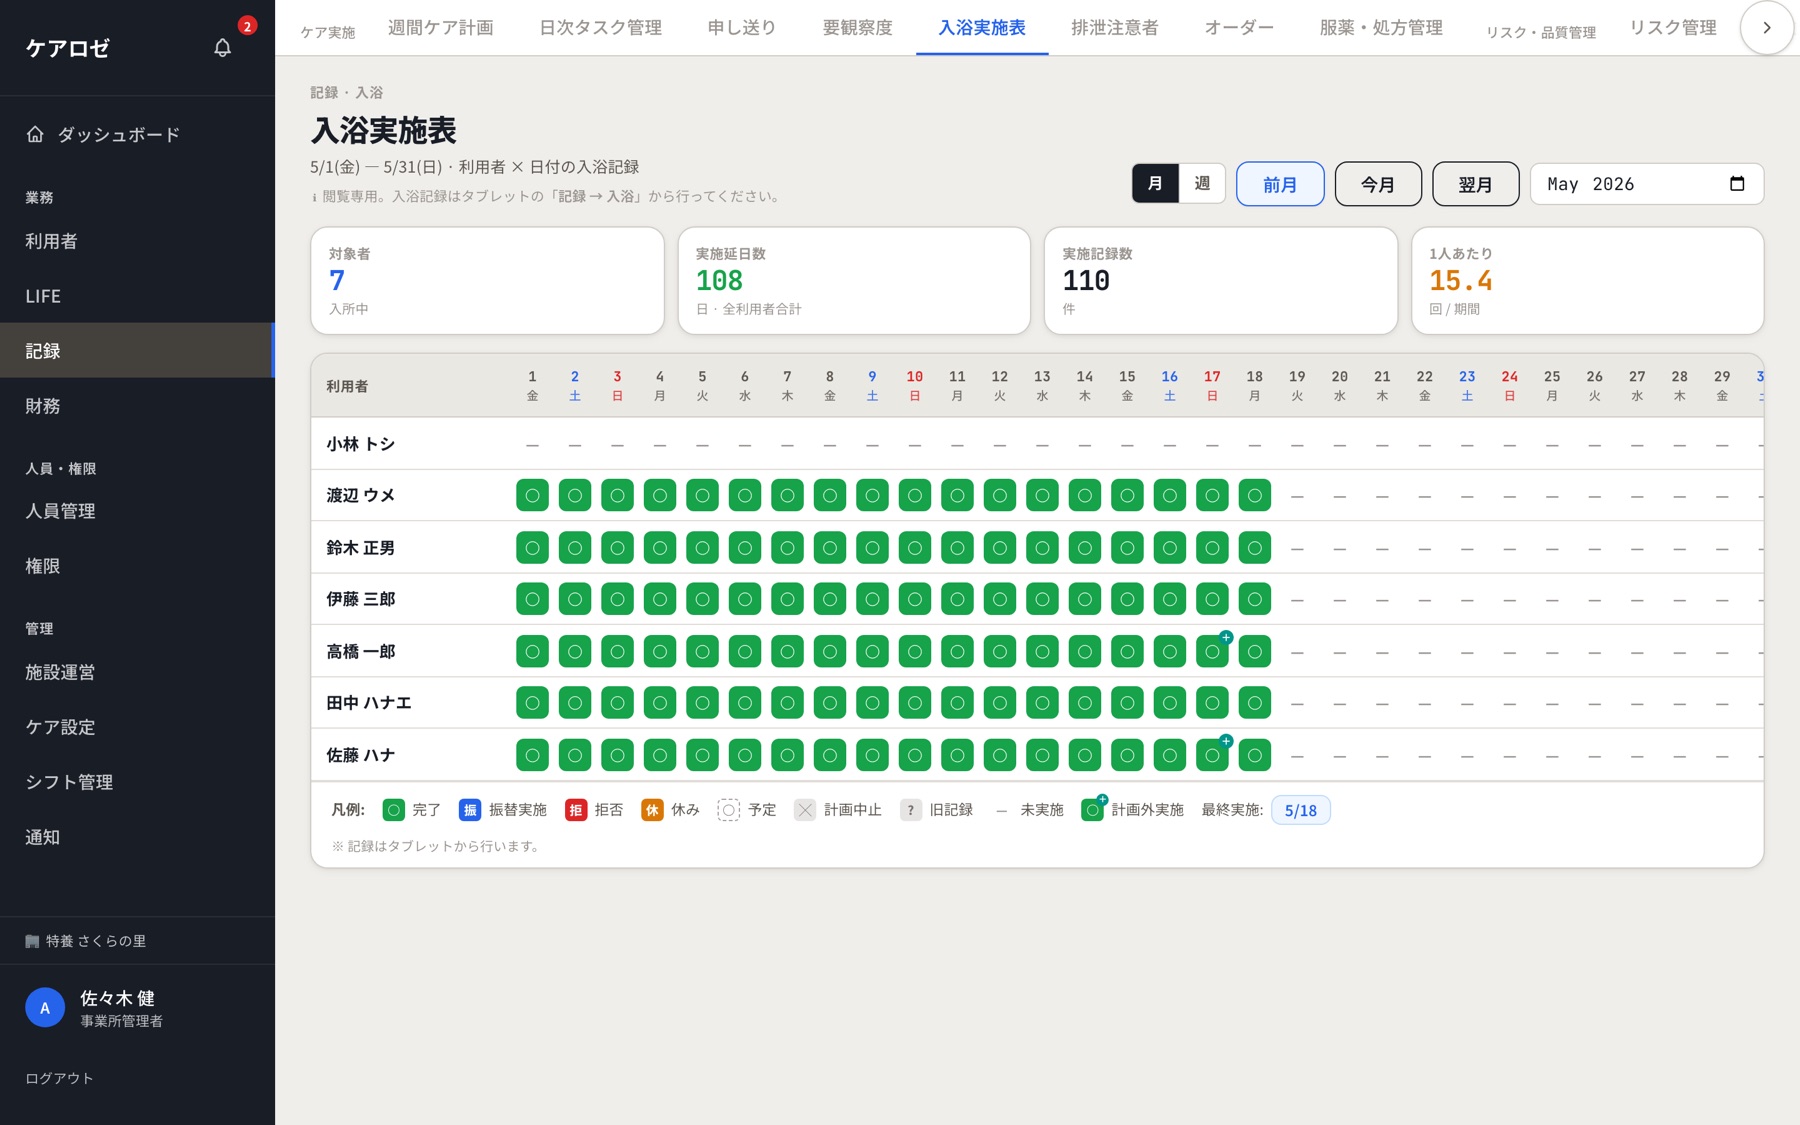This screenshot has width=1800, height=1125.
Task: Open the notification bell with 2 alerts
Action: pyautogui.click(x=223, y=47)
